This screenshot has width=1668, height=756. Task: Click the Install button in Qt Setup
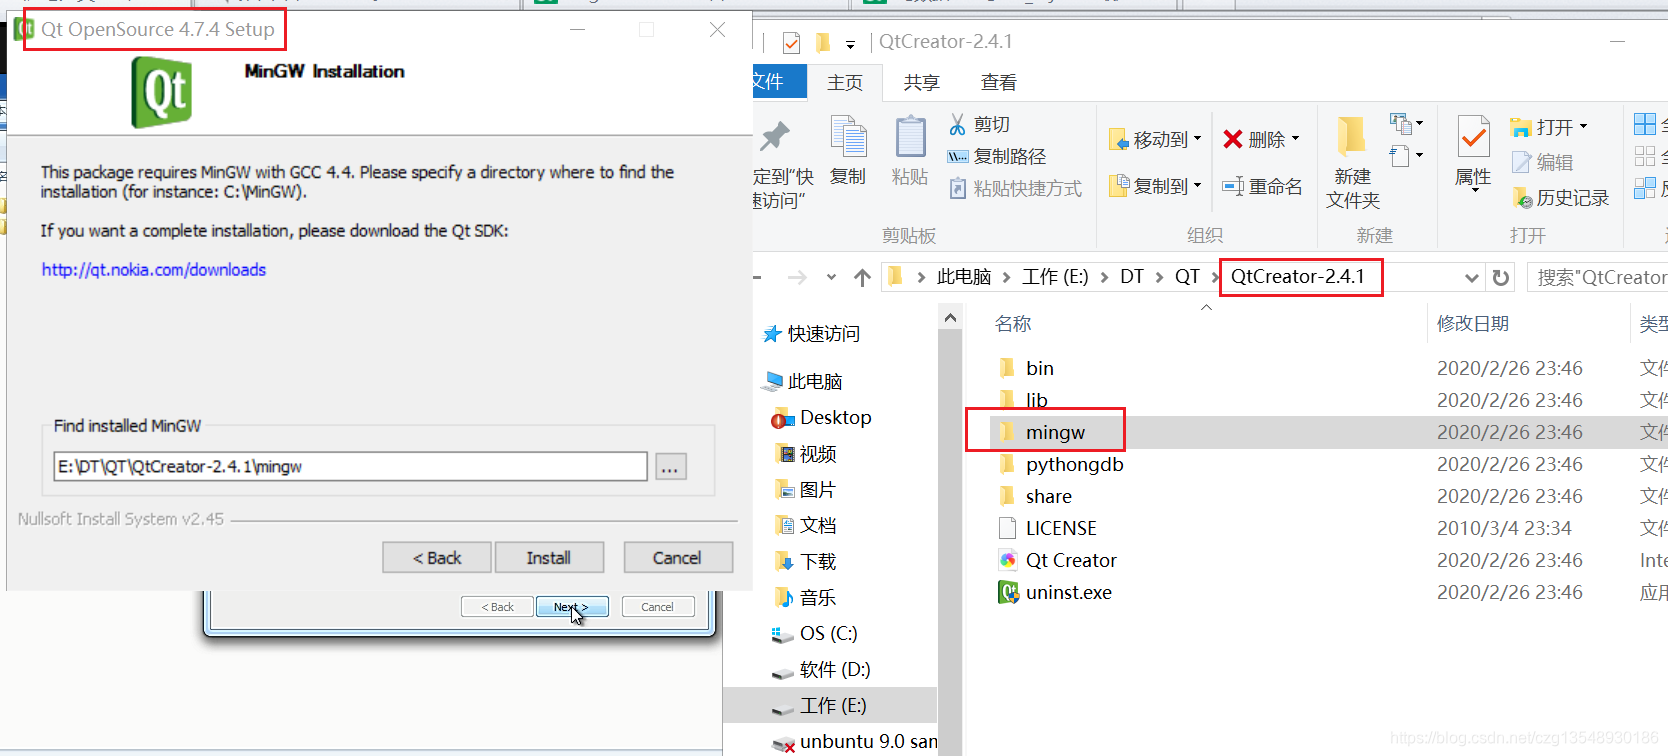pyautogui.click(x=549, y=558)
